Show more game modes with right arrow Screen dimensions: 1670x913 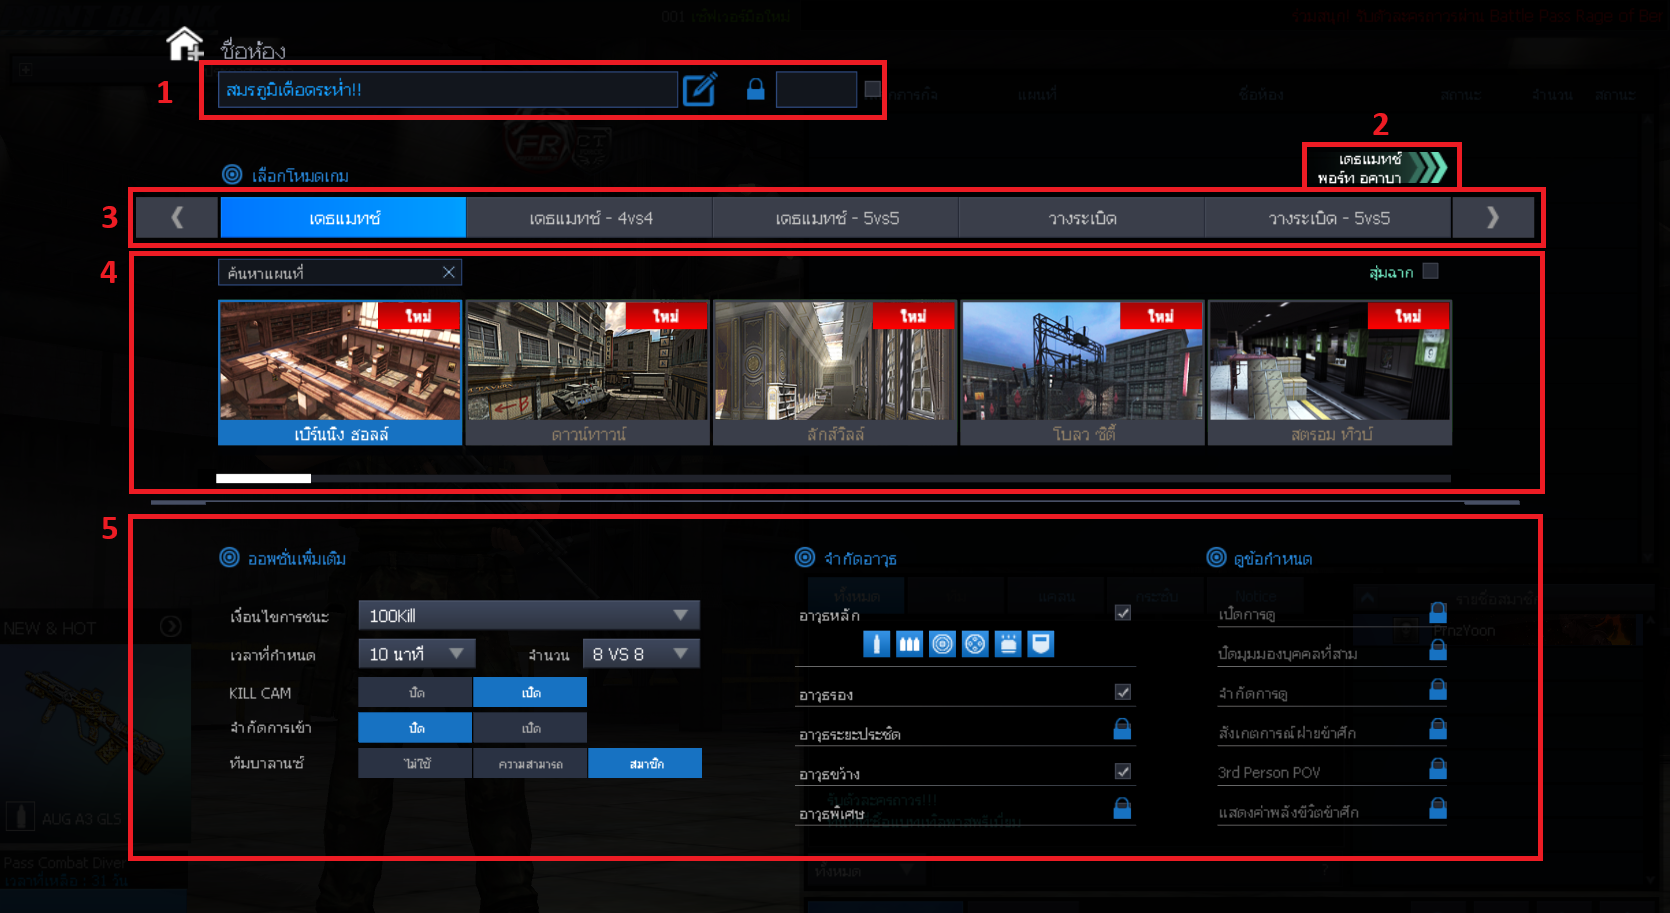click(x=1493, y=217)
